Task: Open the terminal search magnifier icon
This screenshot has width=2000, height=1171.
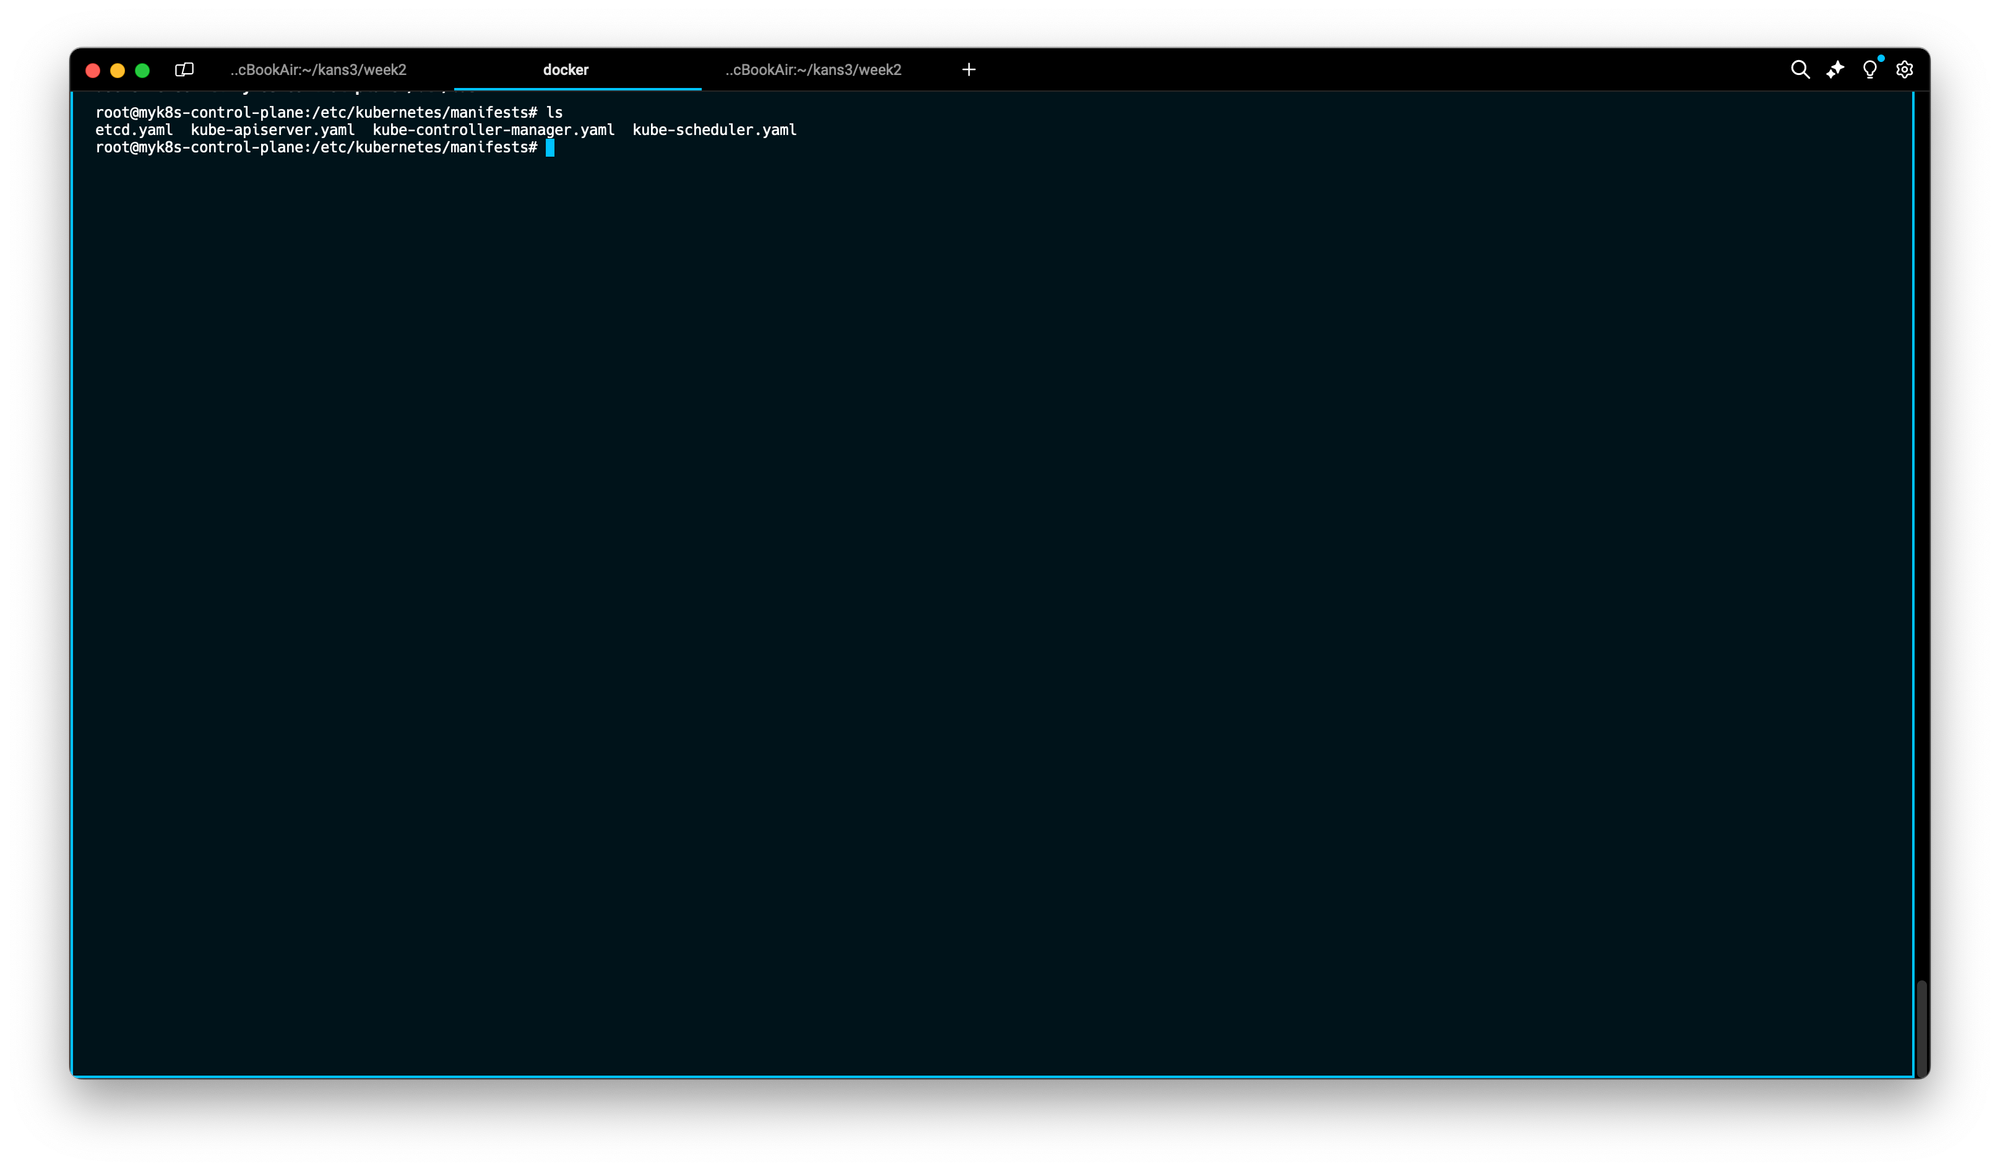Action: (x=1799, y=70)
